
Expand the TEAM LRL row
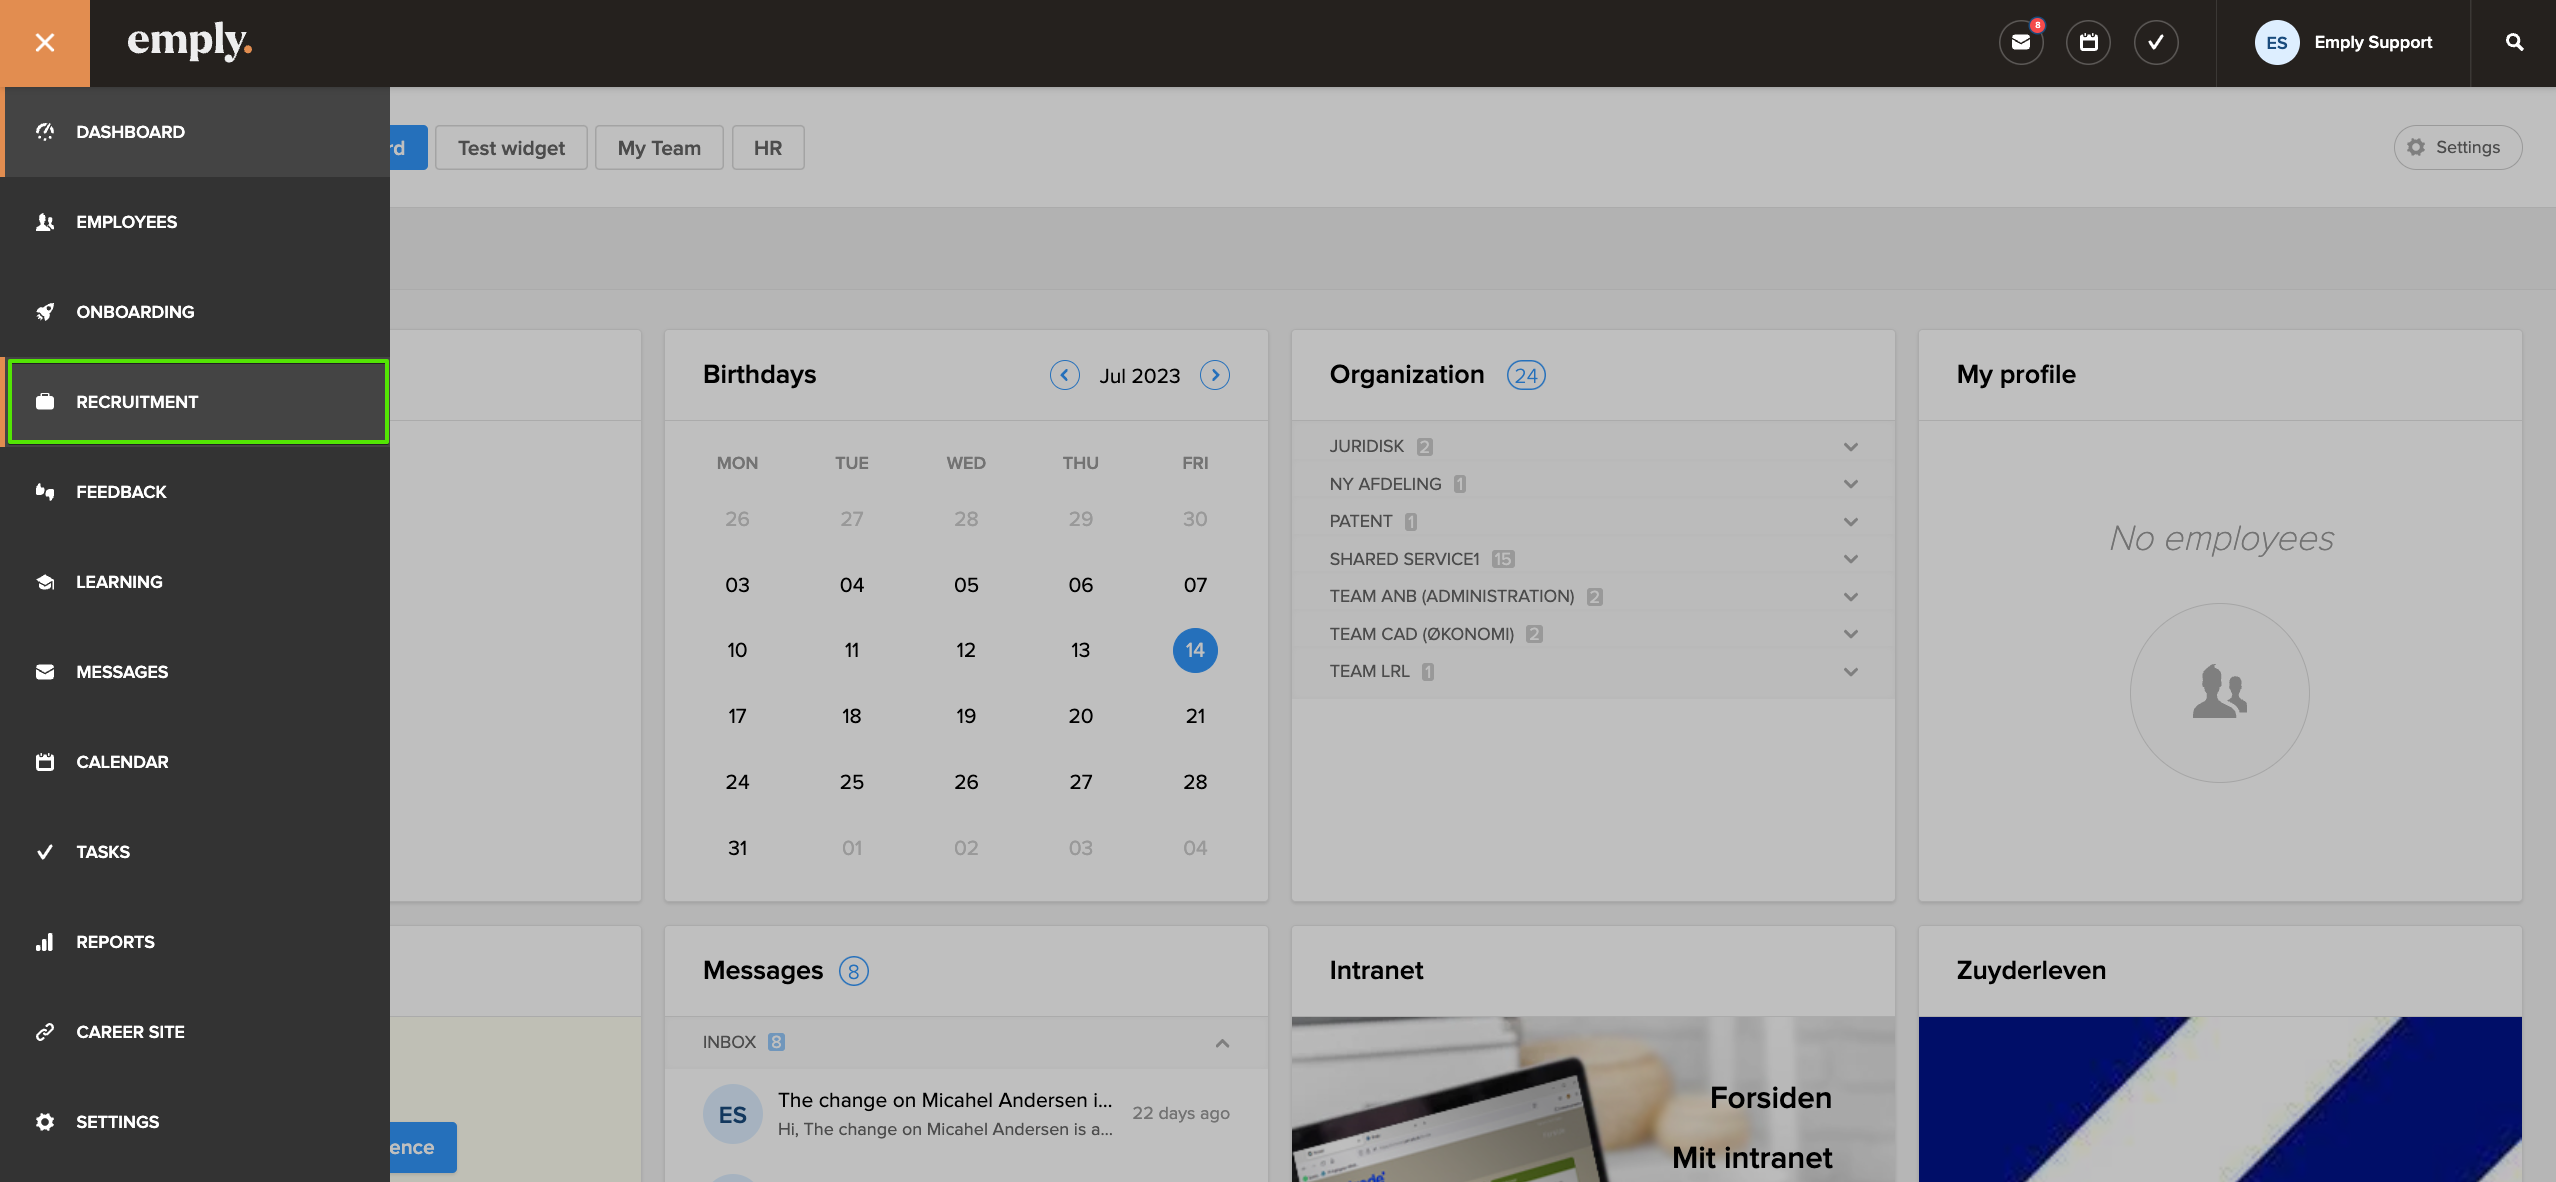click(x=1850, y=672)
